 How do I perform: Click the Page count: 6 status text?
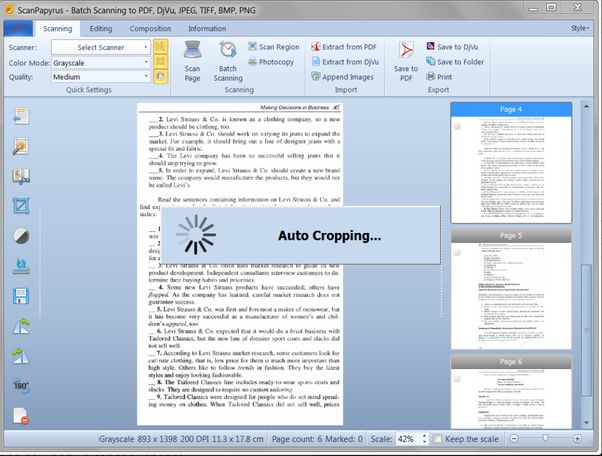click(297, 439)
